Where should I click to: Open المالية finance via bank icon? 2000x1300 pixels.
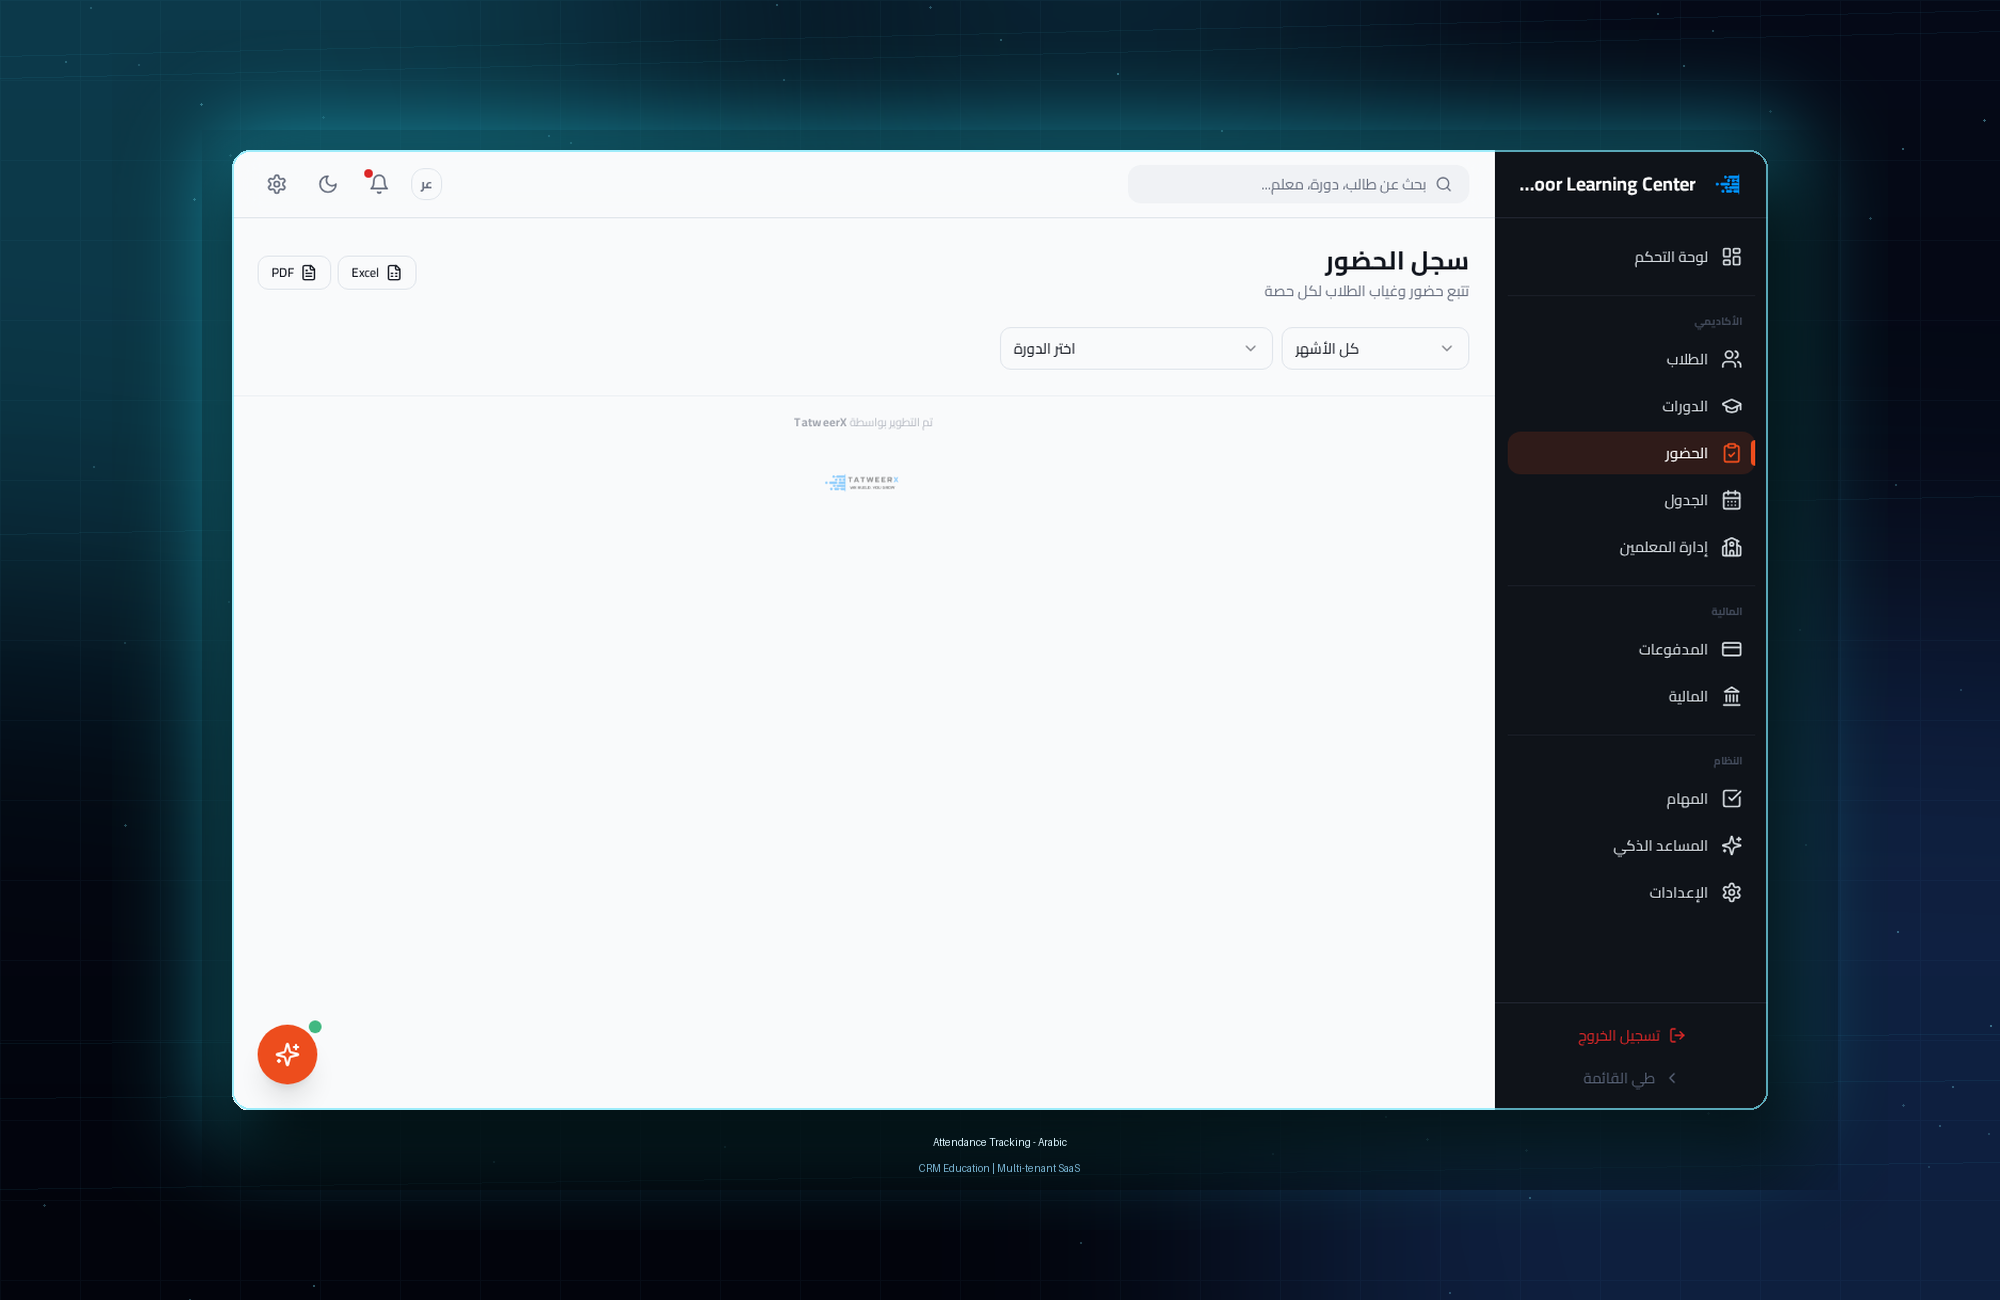1732,696
